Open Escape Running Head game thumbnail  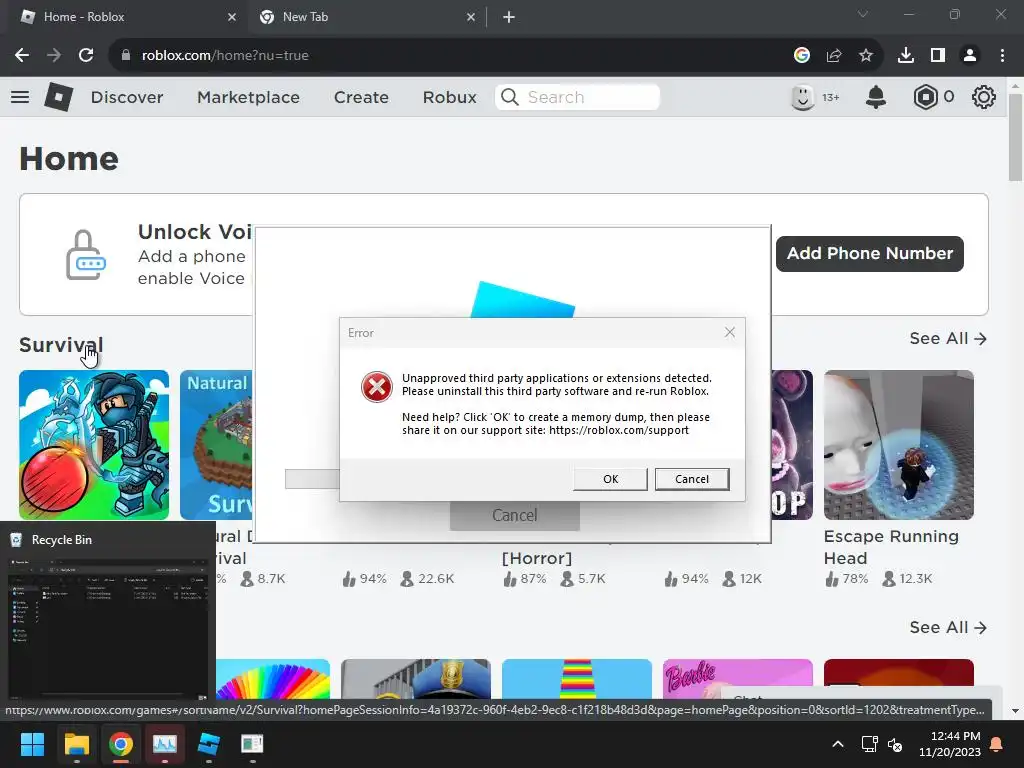point(899,445)
